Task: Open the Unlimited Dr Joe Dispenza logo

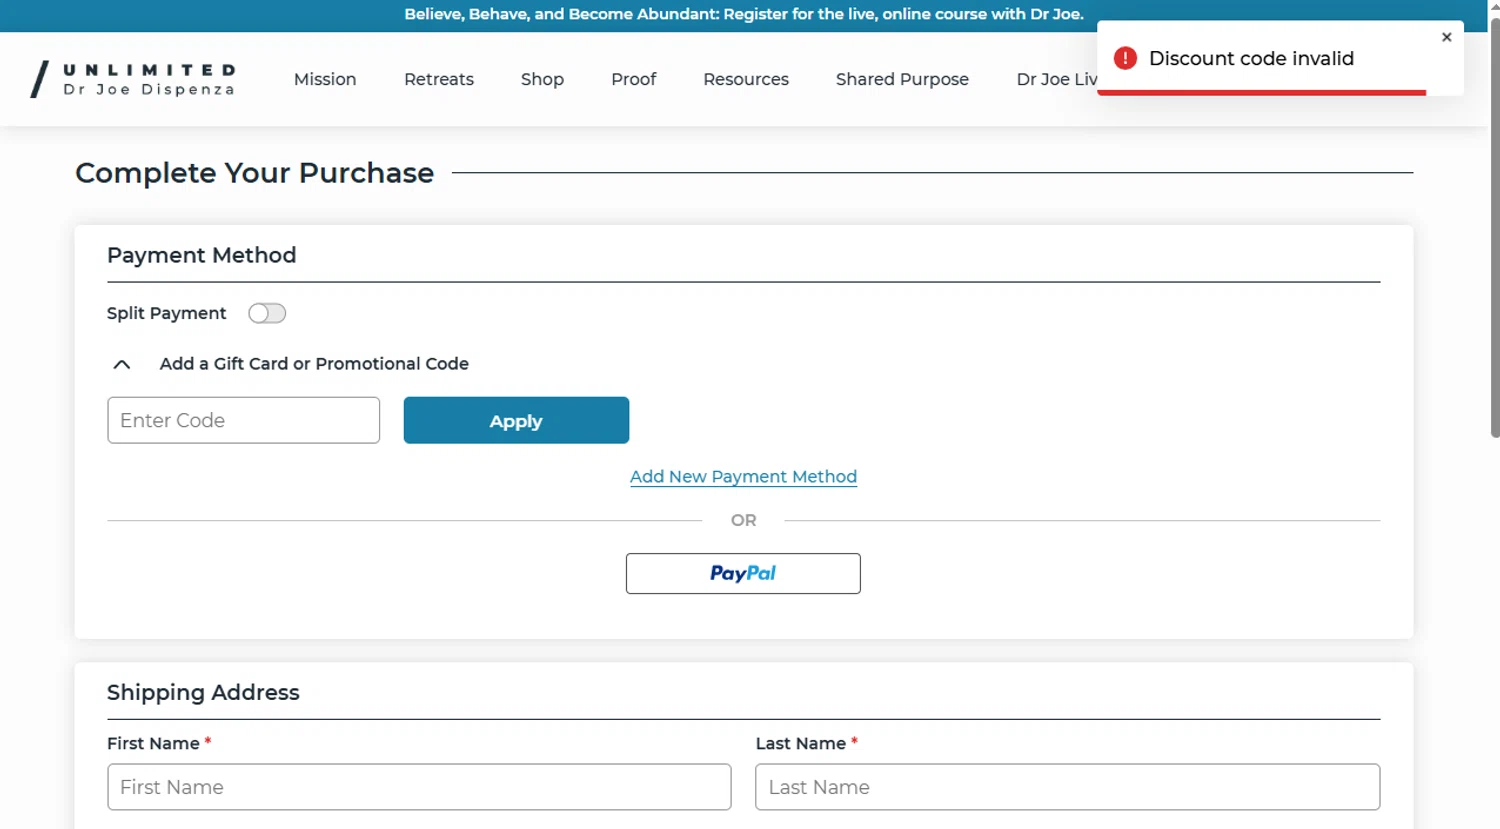Action: [133, 79]
